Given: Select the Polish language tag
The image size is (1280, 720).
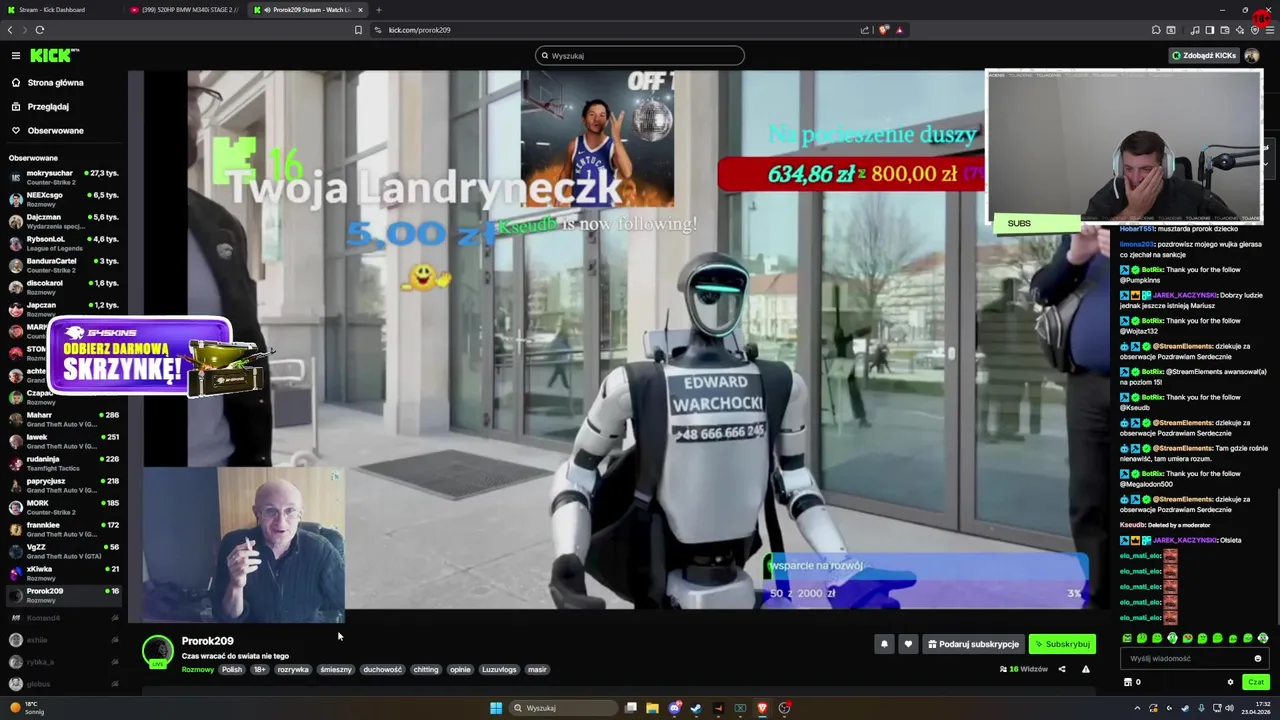Looking at the screenshot, I should pos(232,670).
